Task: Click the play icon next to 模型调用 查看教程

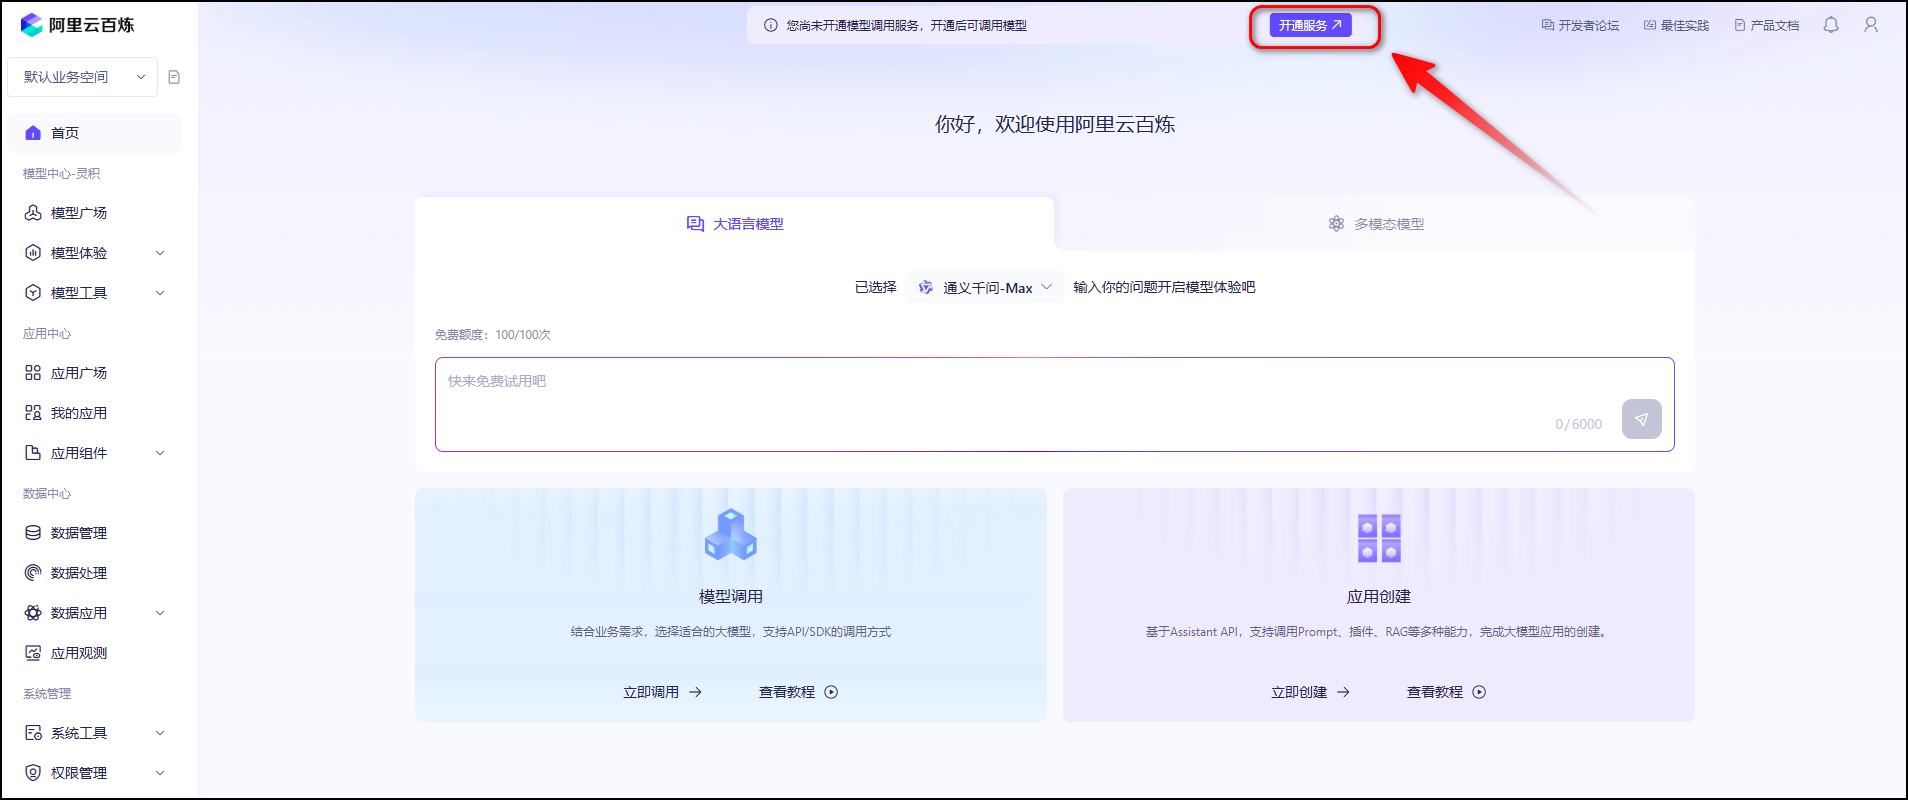Action: coord(831,692)
